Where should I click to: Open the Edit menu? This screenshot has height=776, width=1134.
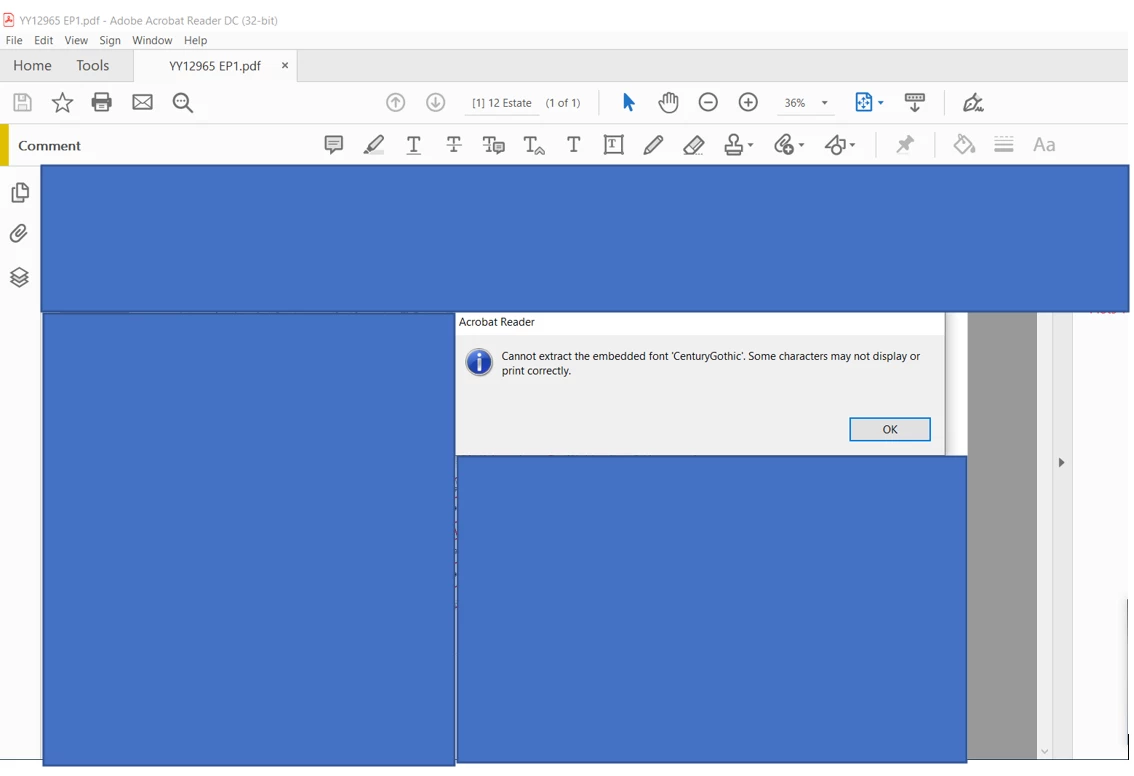click(43, 40)
